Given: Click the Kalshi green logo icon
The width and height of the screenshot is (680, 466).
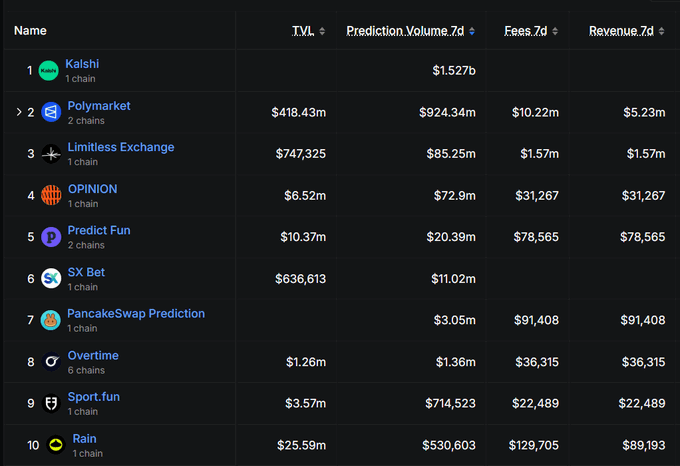Looking at the screenshot, I should coord(49,71).
